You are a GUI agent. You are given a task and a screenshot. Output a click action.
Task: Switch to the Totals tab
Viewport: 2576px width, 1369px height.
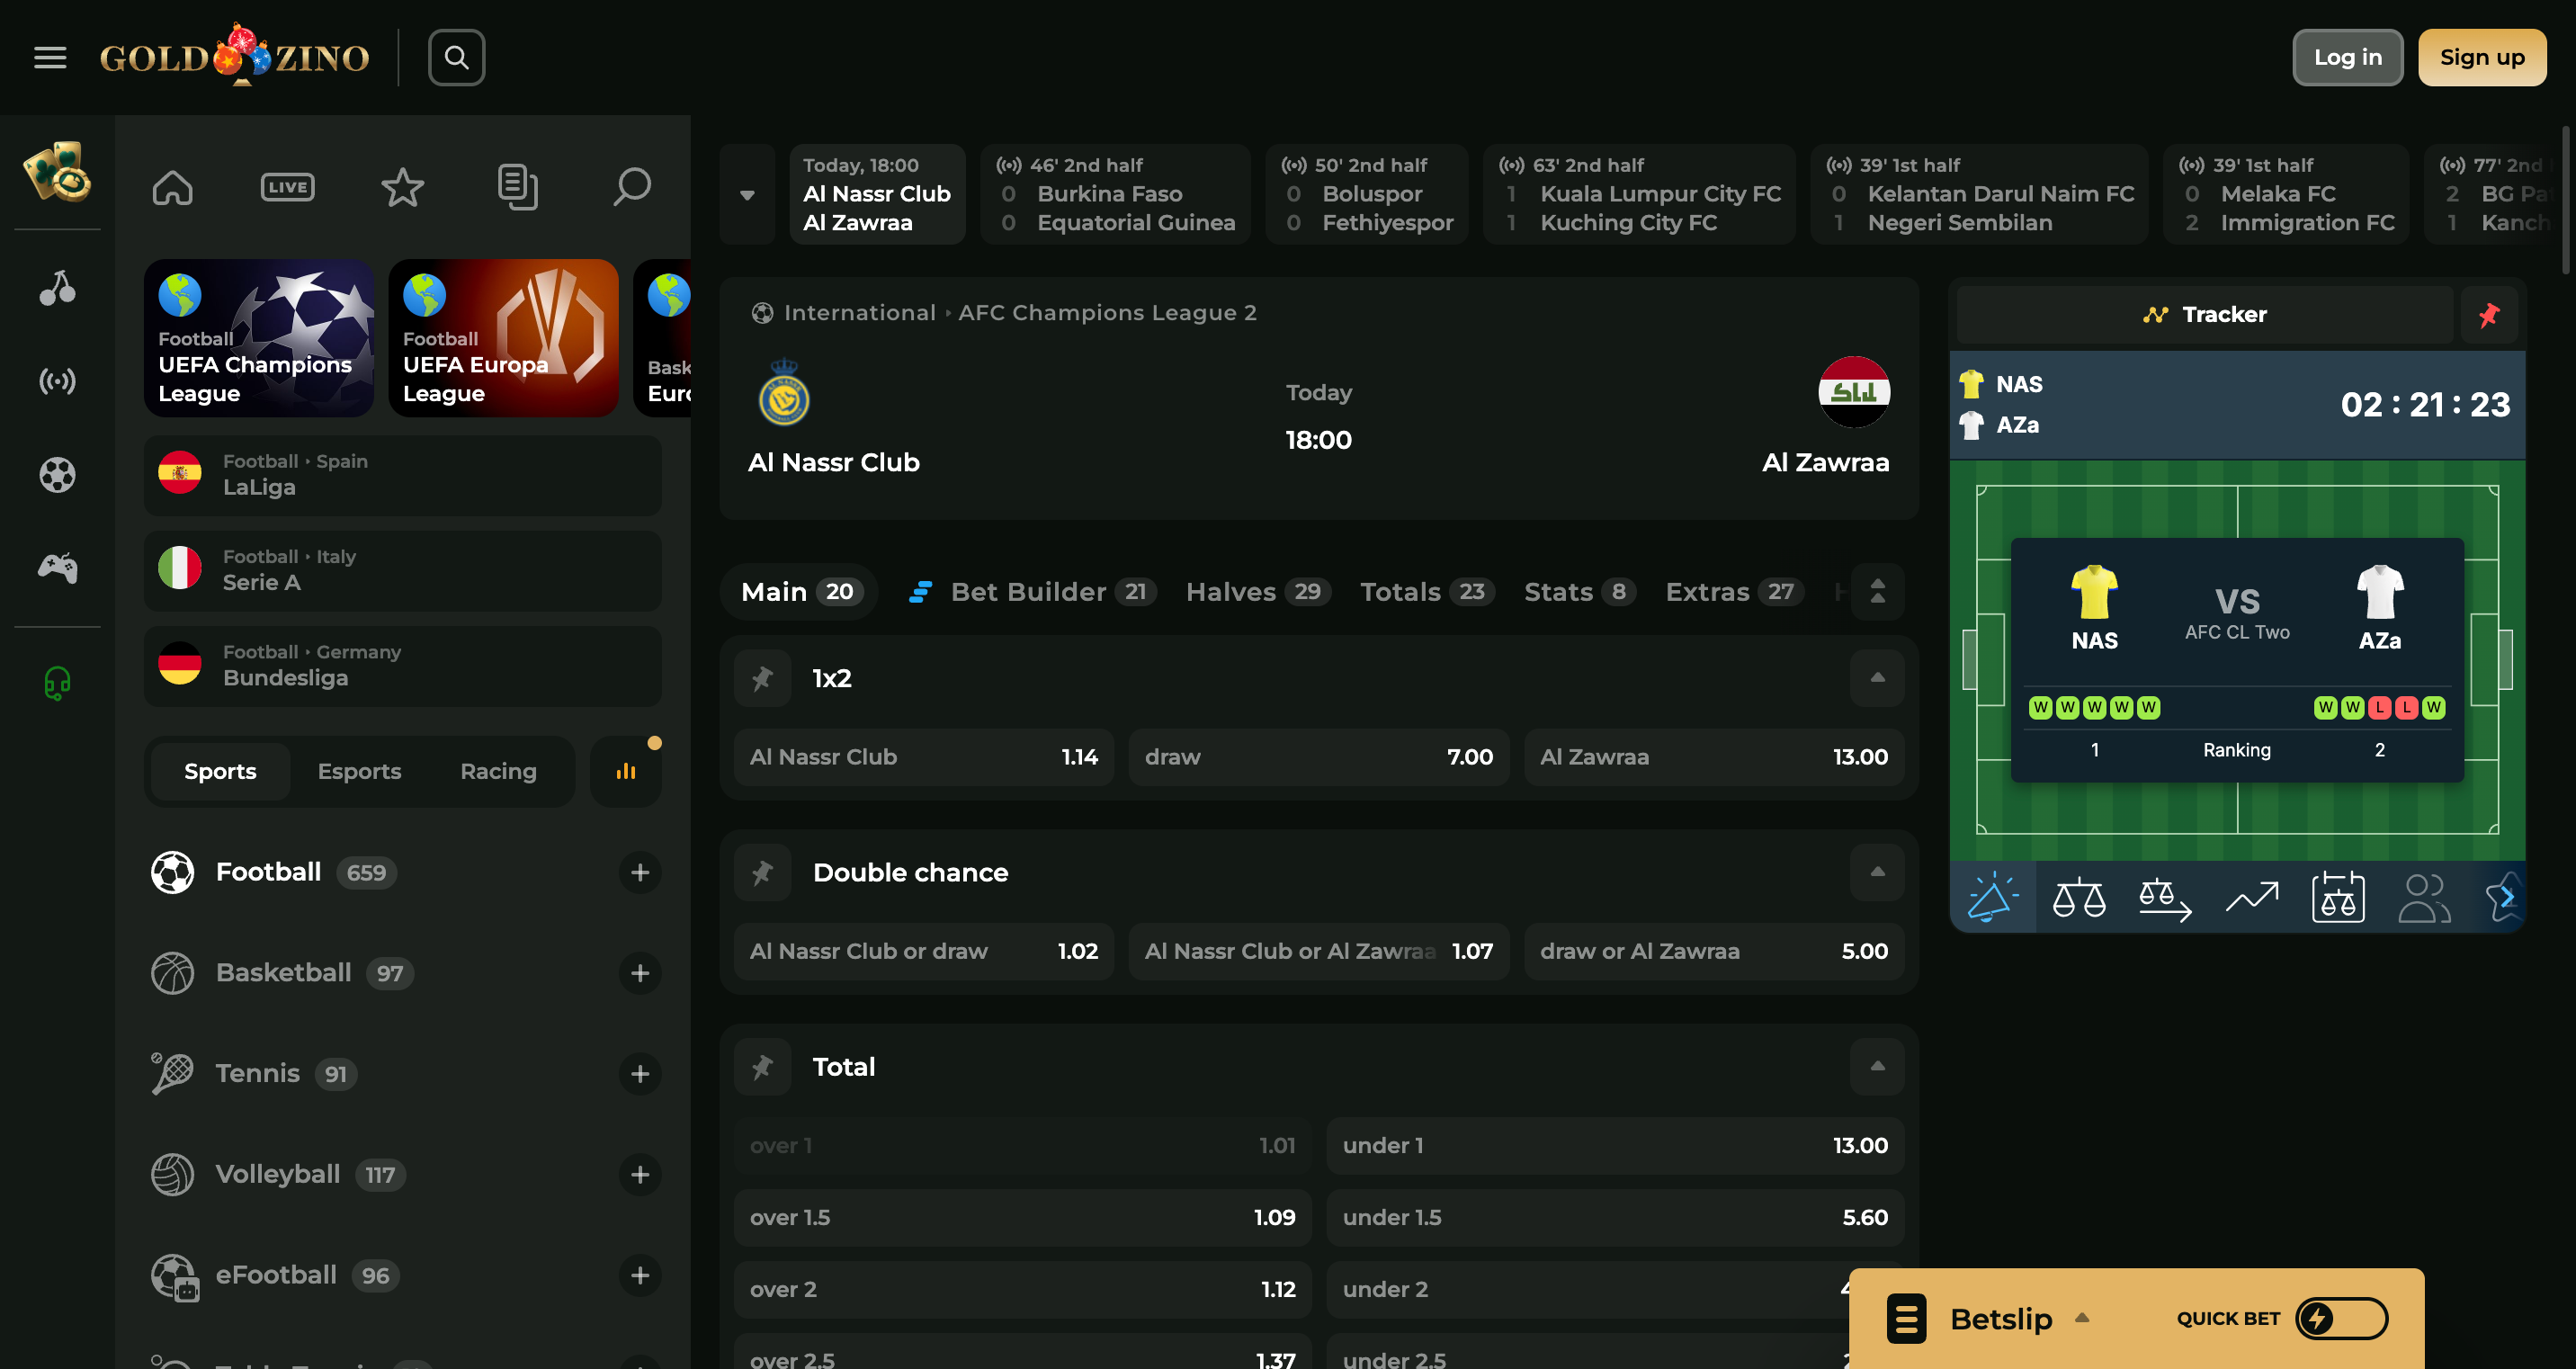[x=1427, y=592]
